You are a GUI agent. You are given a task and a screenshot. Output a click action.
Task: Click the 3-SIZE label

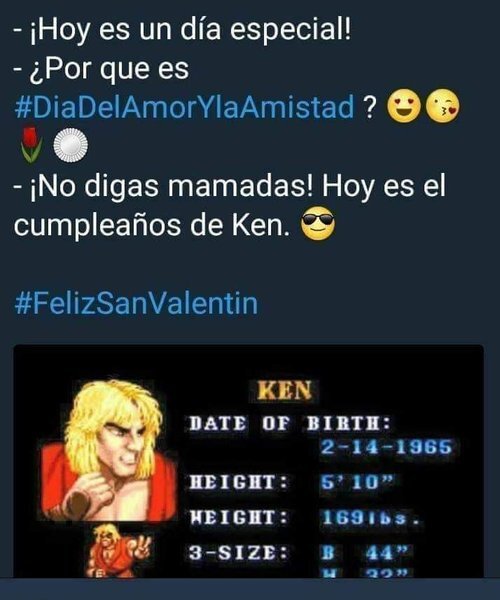click(238, 553)
